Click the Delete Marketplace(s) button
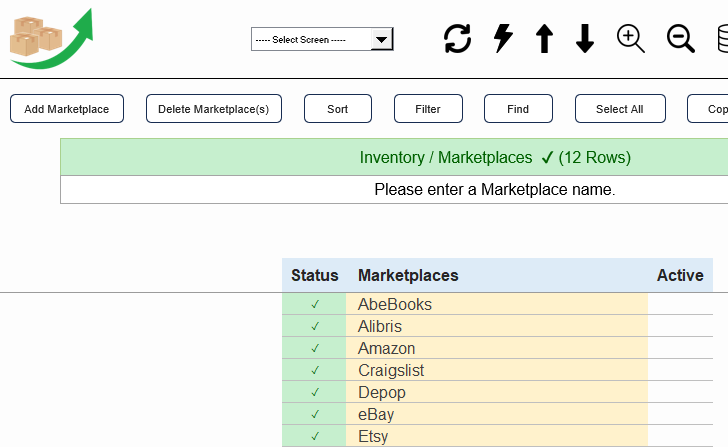Image resolution: width=728 pixels, height=447 pixels. point(214,109)
